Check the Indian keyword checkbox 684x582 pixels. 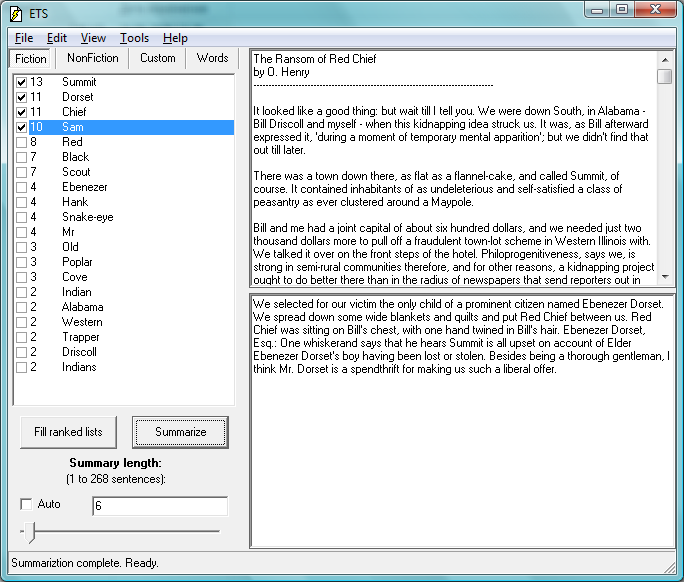pyautogui.click(x=21, y=292)
